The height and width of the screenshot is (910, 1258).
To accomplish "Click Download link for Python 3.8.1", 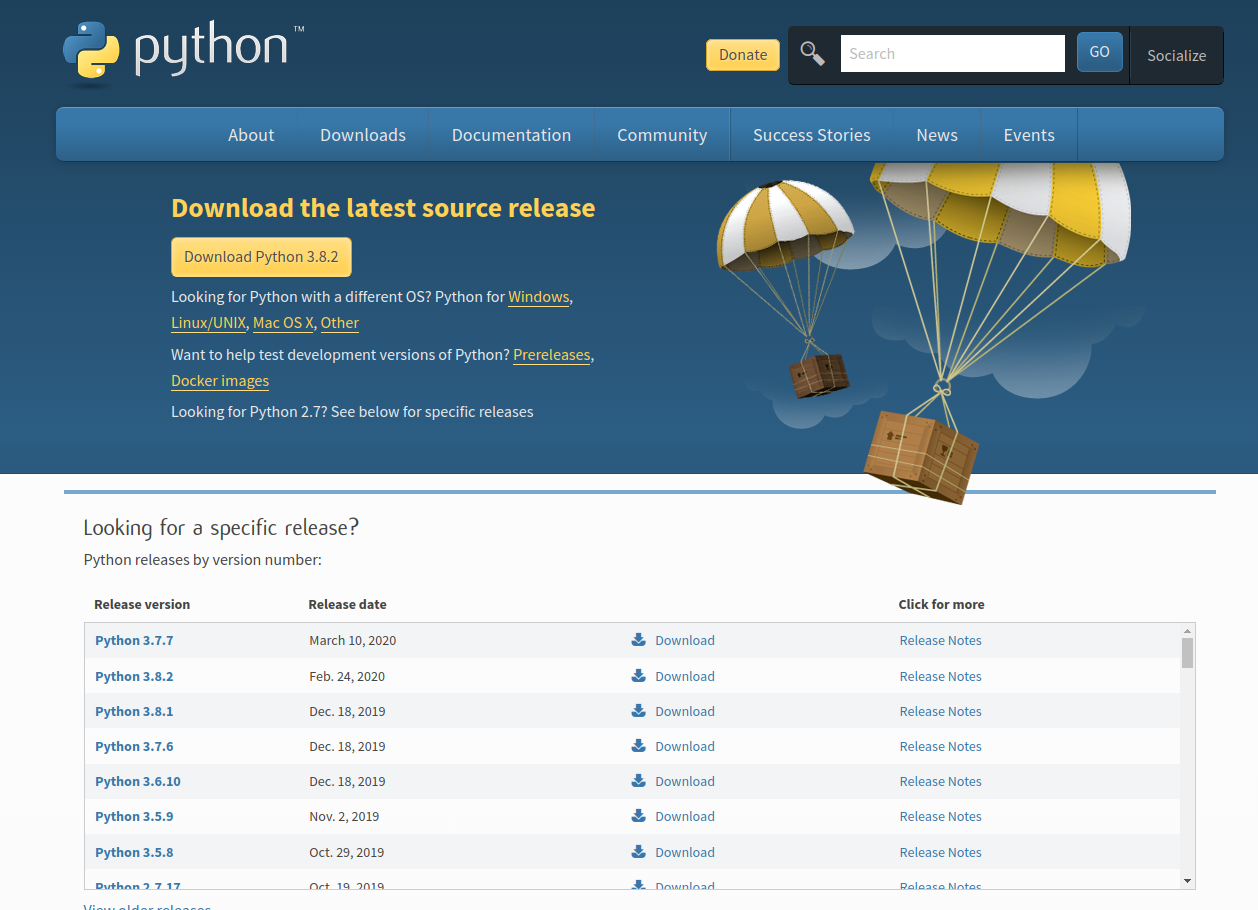I will pos(685,711).
